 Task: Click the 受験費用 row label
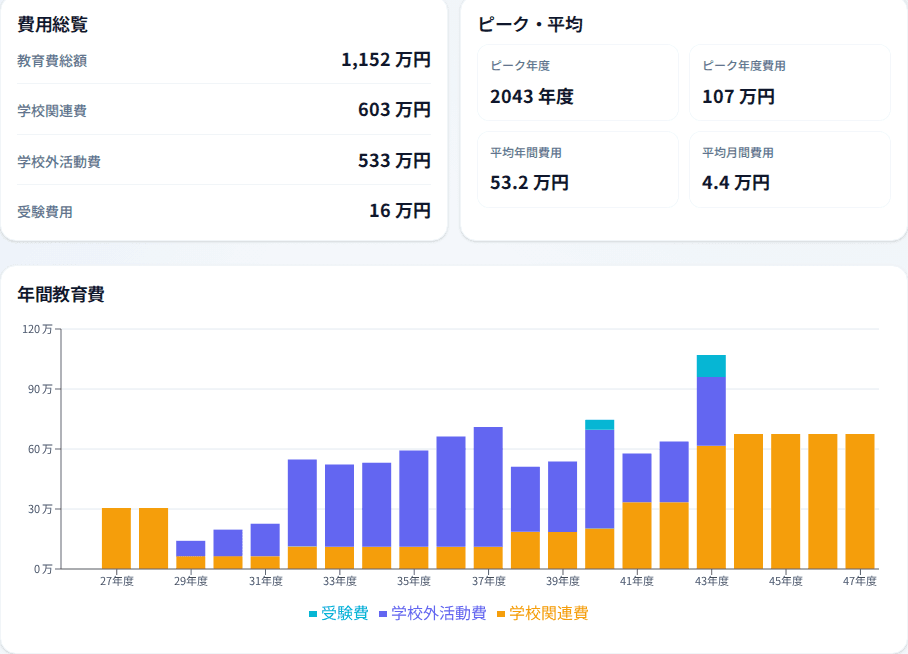point(45,212)
